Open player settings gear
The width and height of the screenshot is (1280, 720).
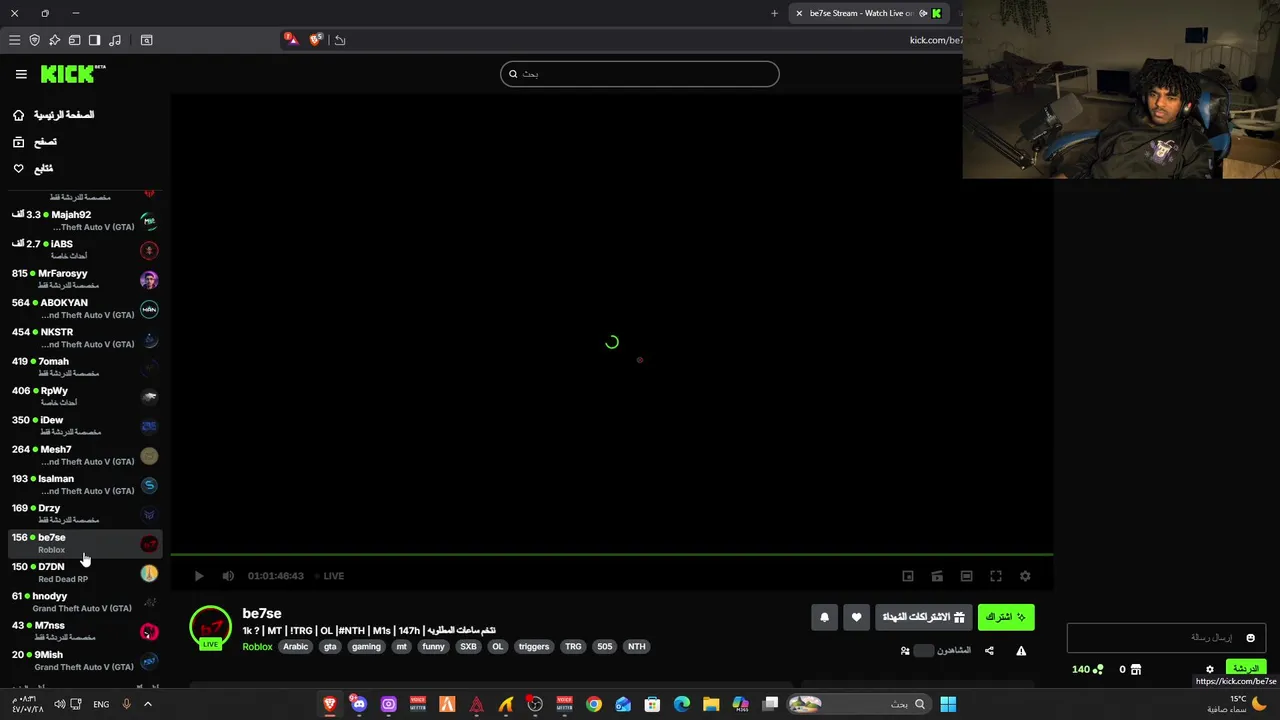1025,576
